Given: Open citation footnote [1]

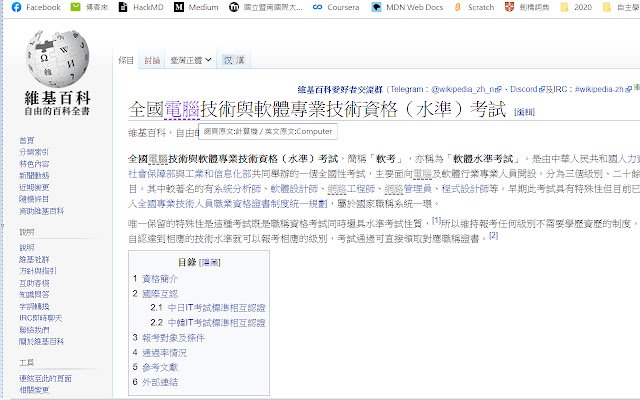Looking at the screenshot, I should tap(436, 220).
